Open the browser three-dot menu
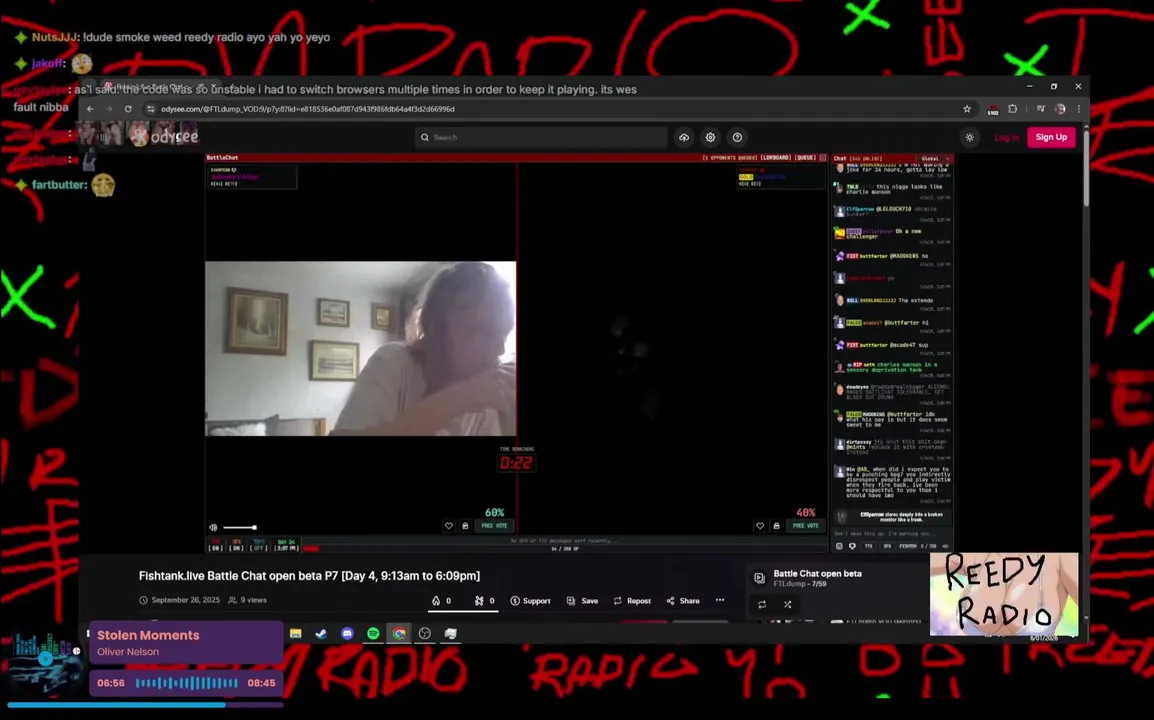Screen dimensions: 1154x720 click(x=1079, y=109)
